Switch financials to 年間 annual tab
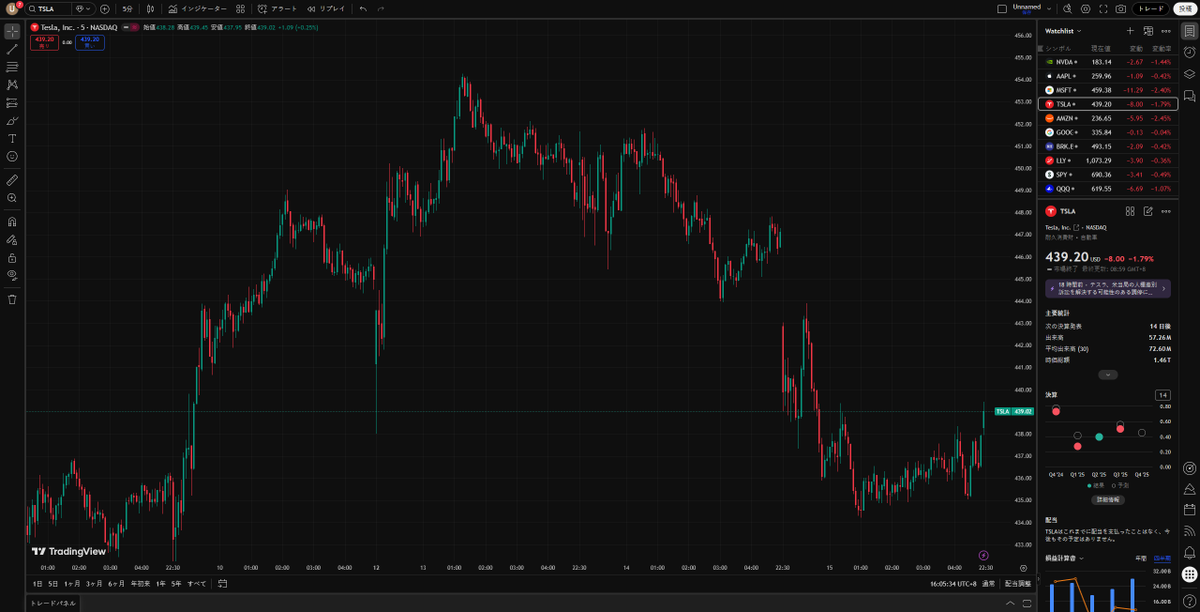The image size is (1200, 612). point(1140,558)
